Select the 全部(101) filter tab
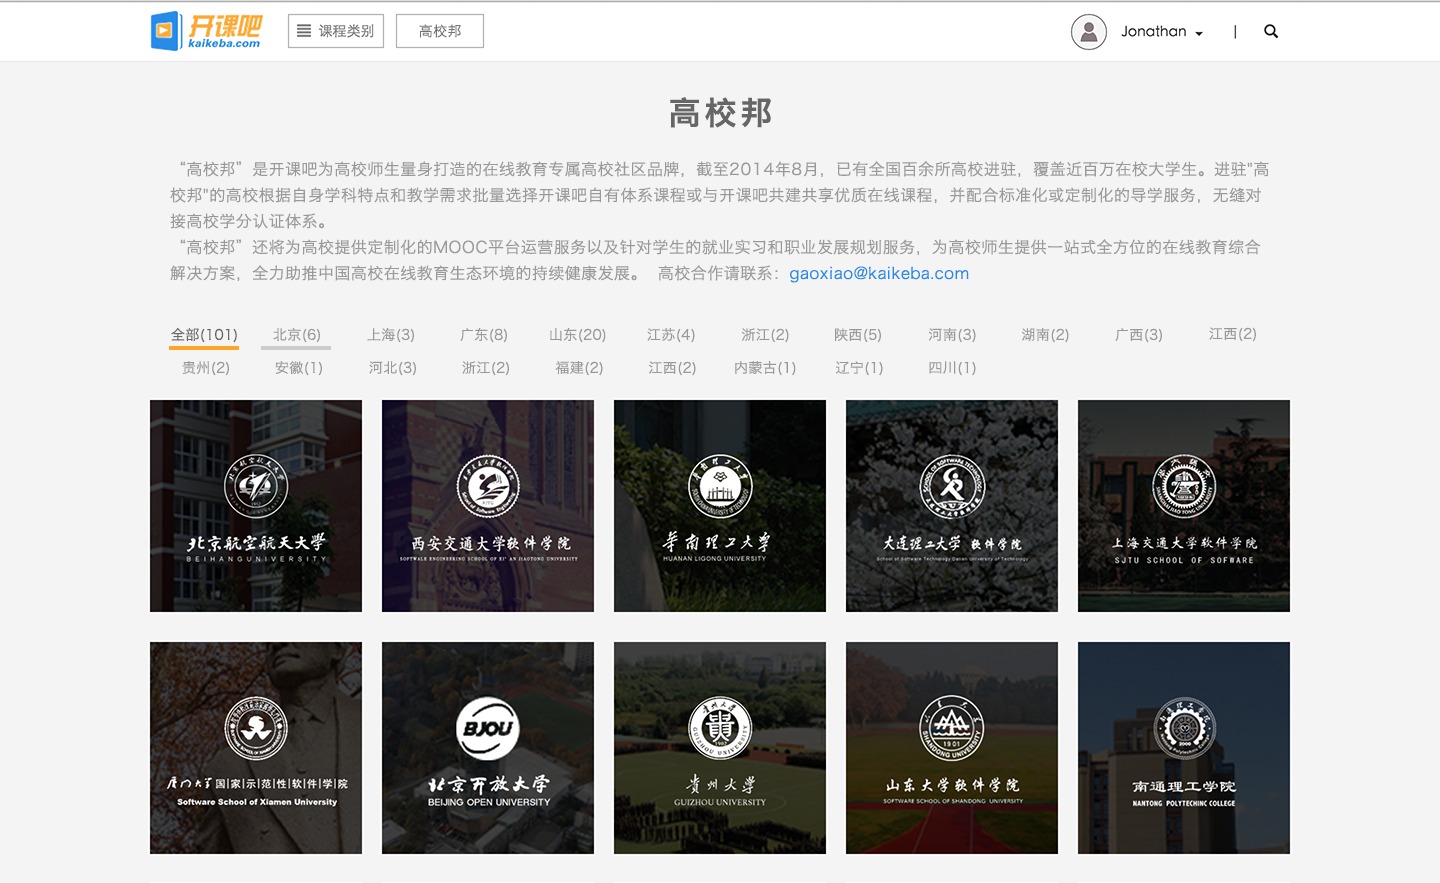This screenshot has width=1440, height=883. point(204,335)
